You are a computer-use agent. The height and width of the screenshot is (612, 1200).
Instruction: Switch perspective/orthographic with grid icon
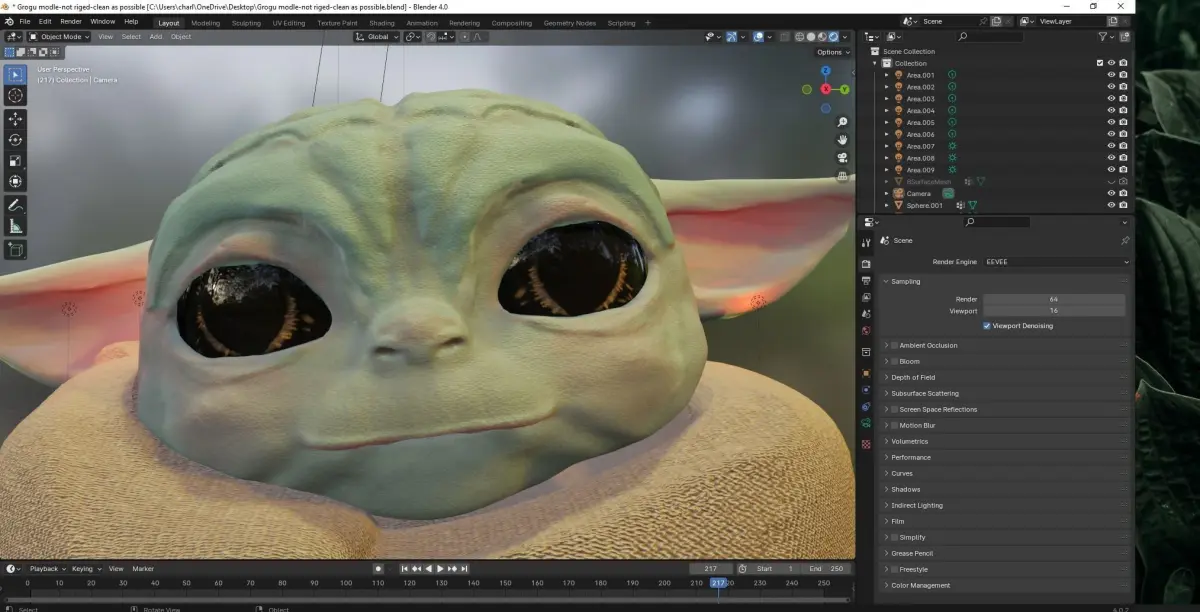pyautogui.click(x=842, y=176)
